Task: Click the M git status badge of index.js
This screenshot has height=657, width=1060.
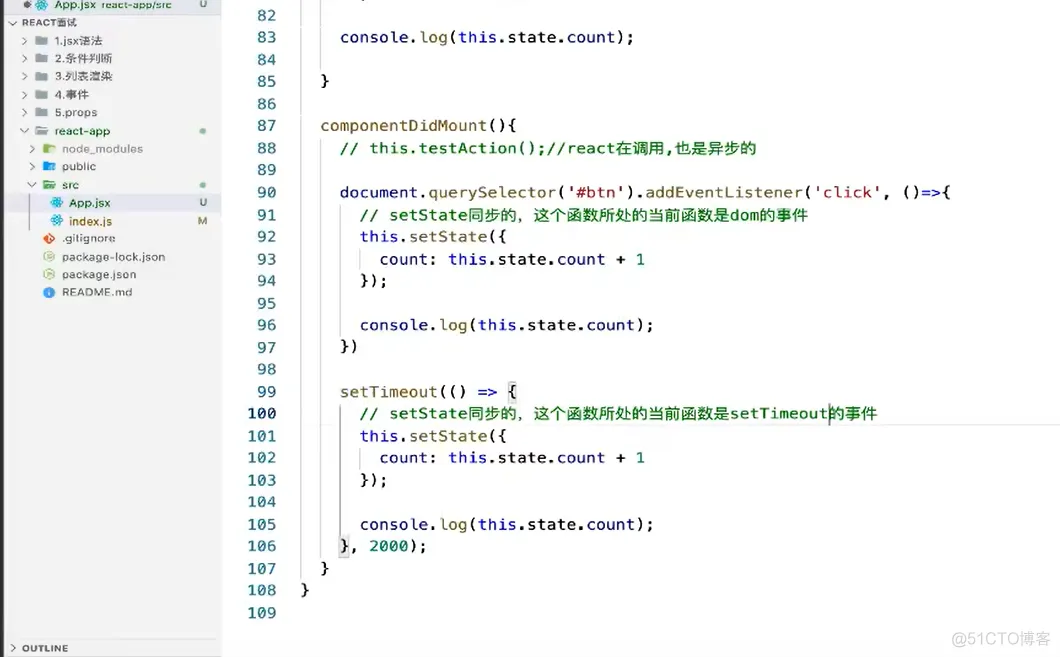Action: [202, 221]
